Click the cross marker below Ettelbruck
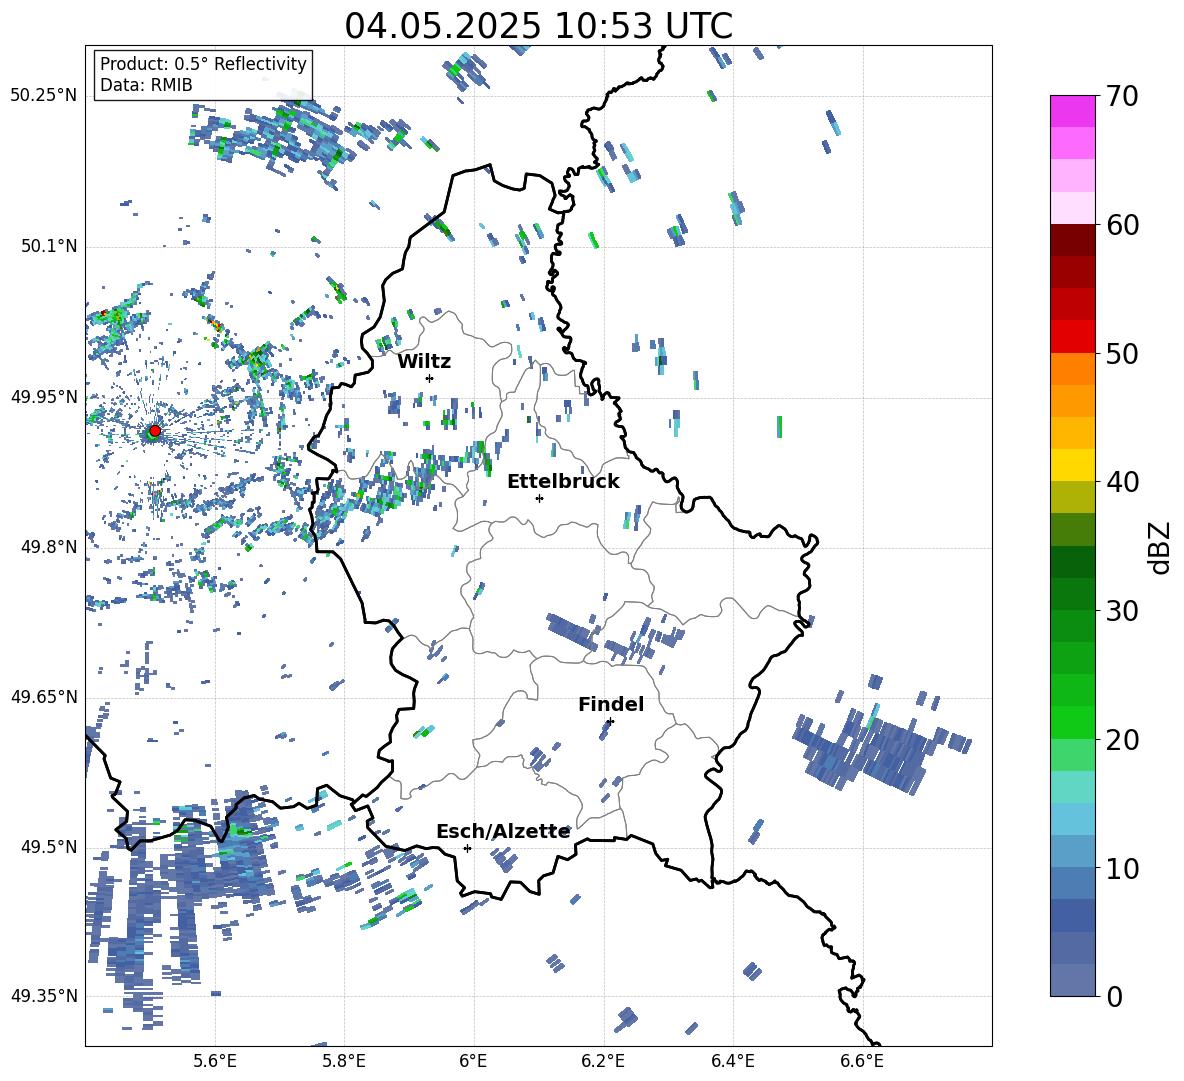The image size is (1184, 1081). [539, 498]
